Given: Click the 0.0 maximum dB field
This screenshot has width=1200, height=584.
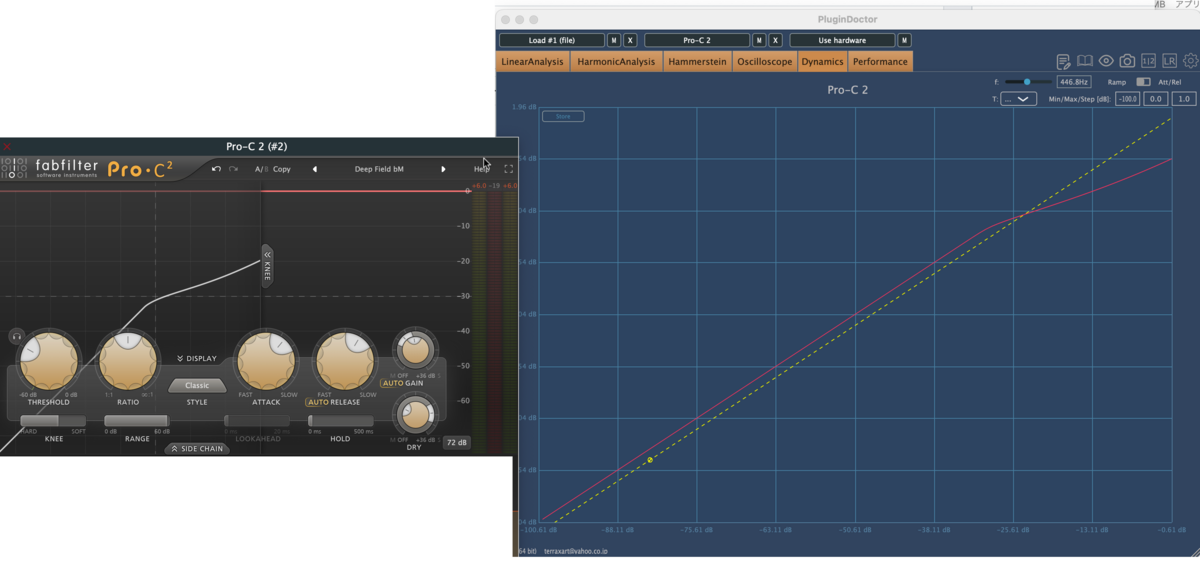Looking at the screenshot, I should (1156, 99).
